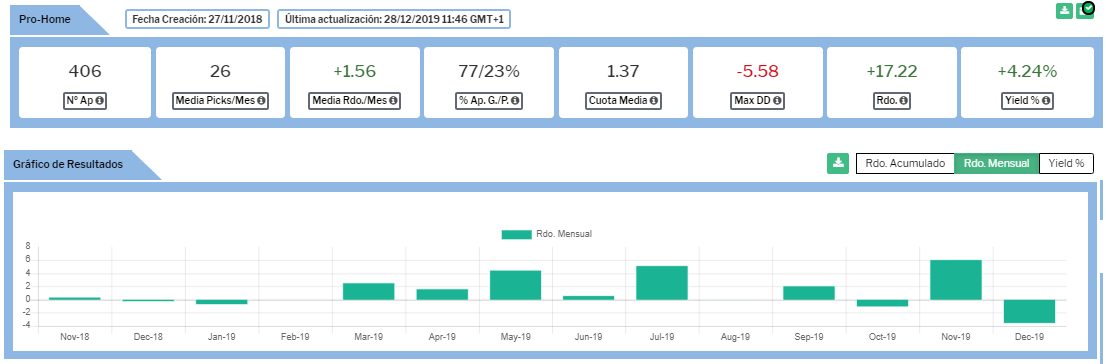This screenshot has height=364, width=1106.
Task: Select the Rdo. Mensual chart view
Action: coord(997,164)
